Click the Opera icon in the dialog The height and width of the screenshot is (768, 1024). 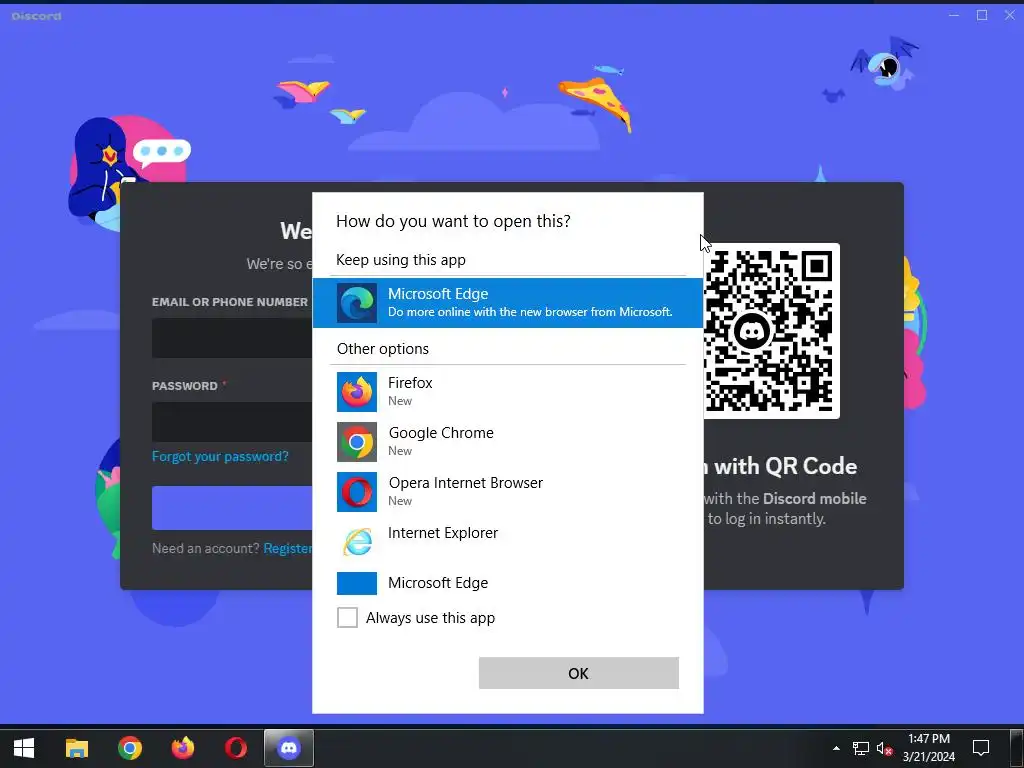[357, 492]
